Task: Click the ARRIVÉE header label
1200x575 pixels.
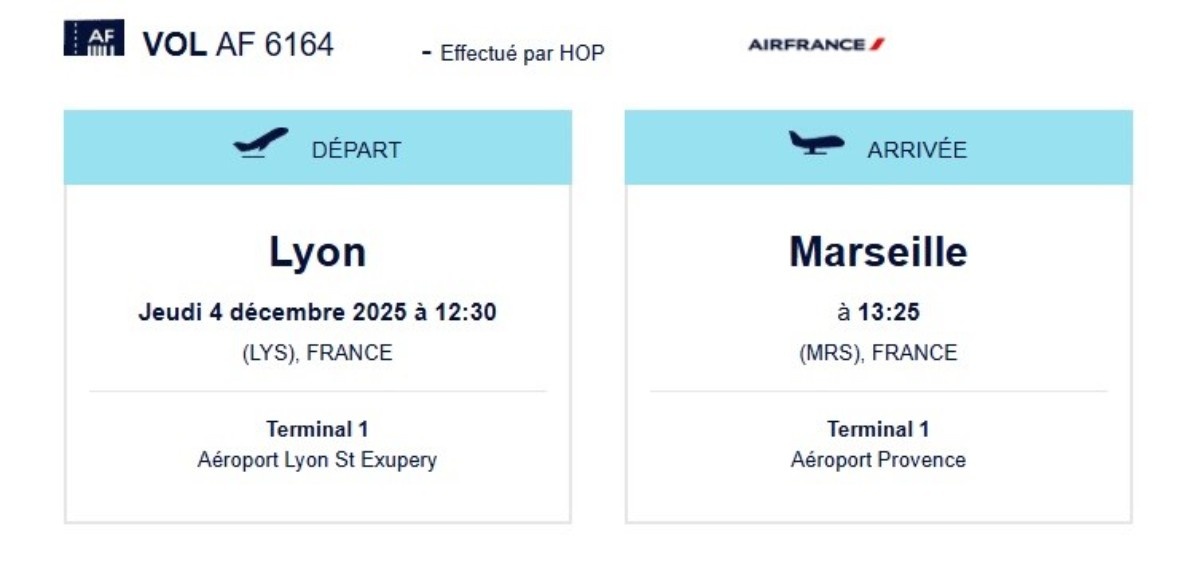Action: click(917, 150)
